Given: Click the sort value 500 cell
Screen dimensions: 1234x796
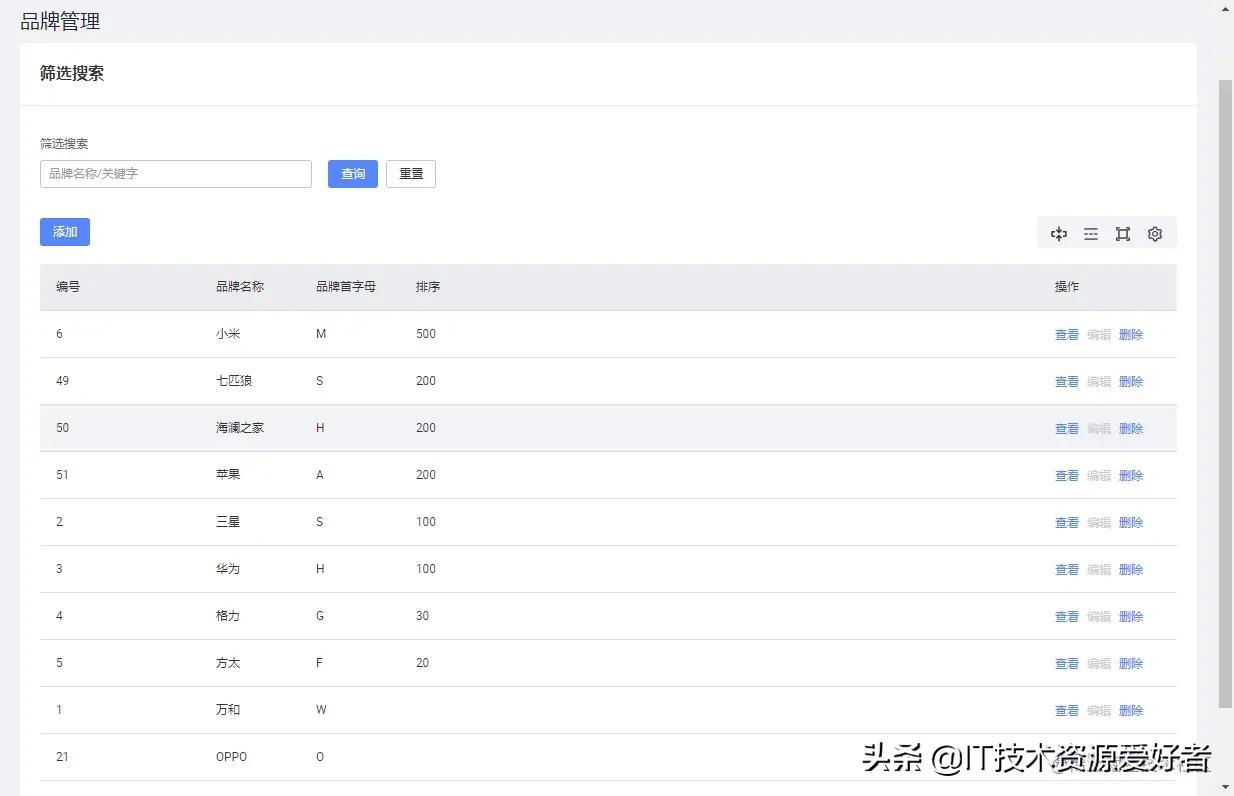Looking at the screenshot, I should point(426,334).
